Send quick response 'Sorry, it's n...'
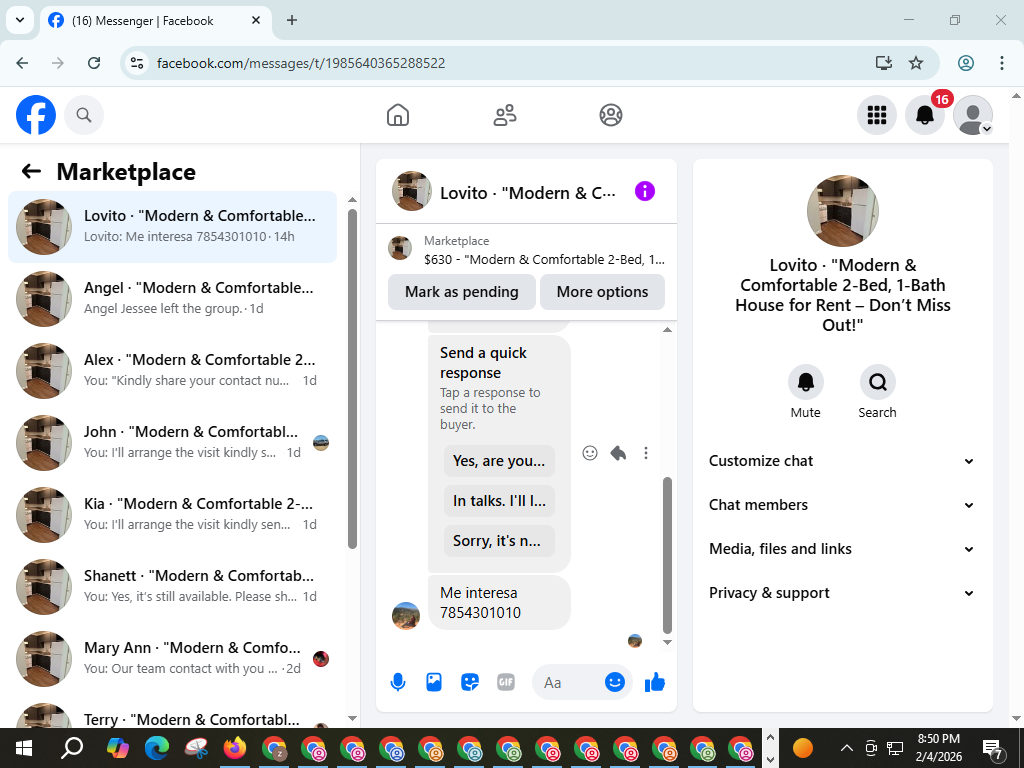 [x=499, y=541]
